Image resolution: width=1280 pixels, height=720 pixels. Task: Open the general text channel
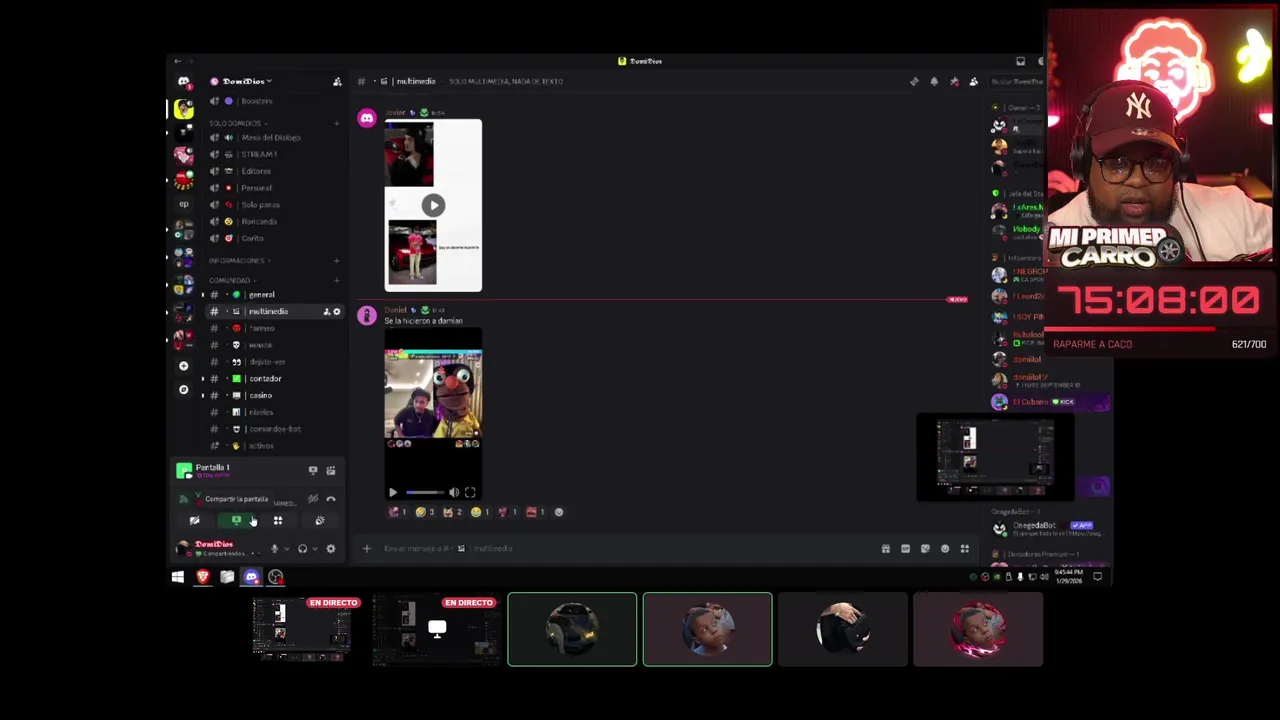tap(272, 295)
